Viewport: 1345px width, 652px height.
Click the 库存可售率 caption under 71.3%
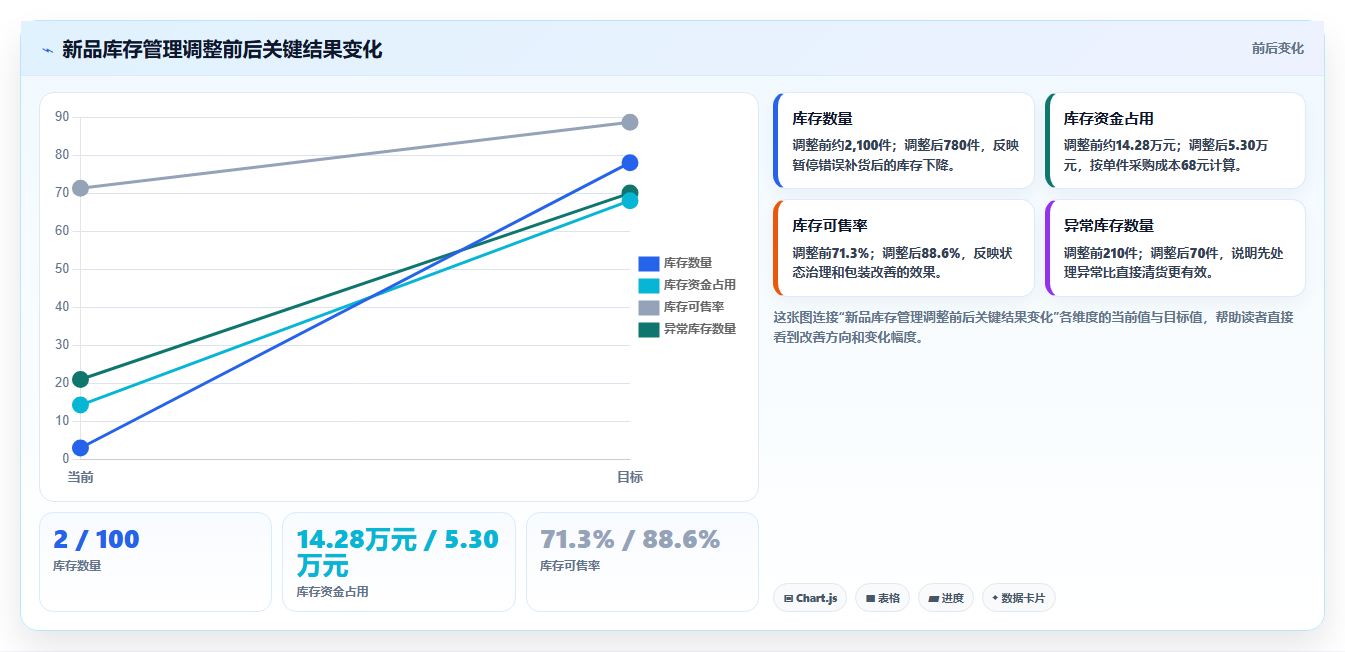click(570, 566)
